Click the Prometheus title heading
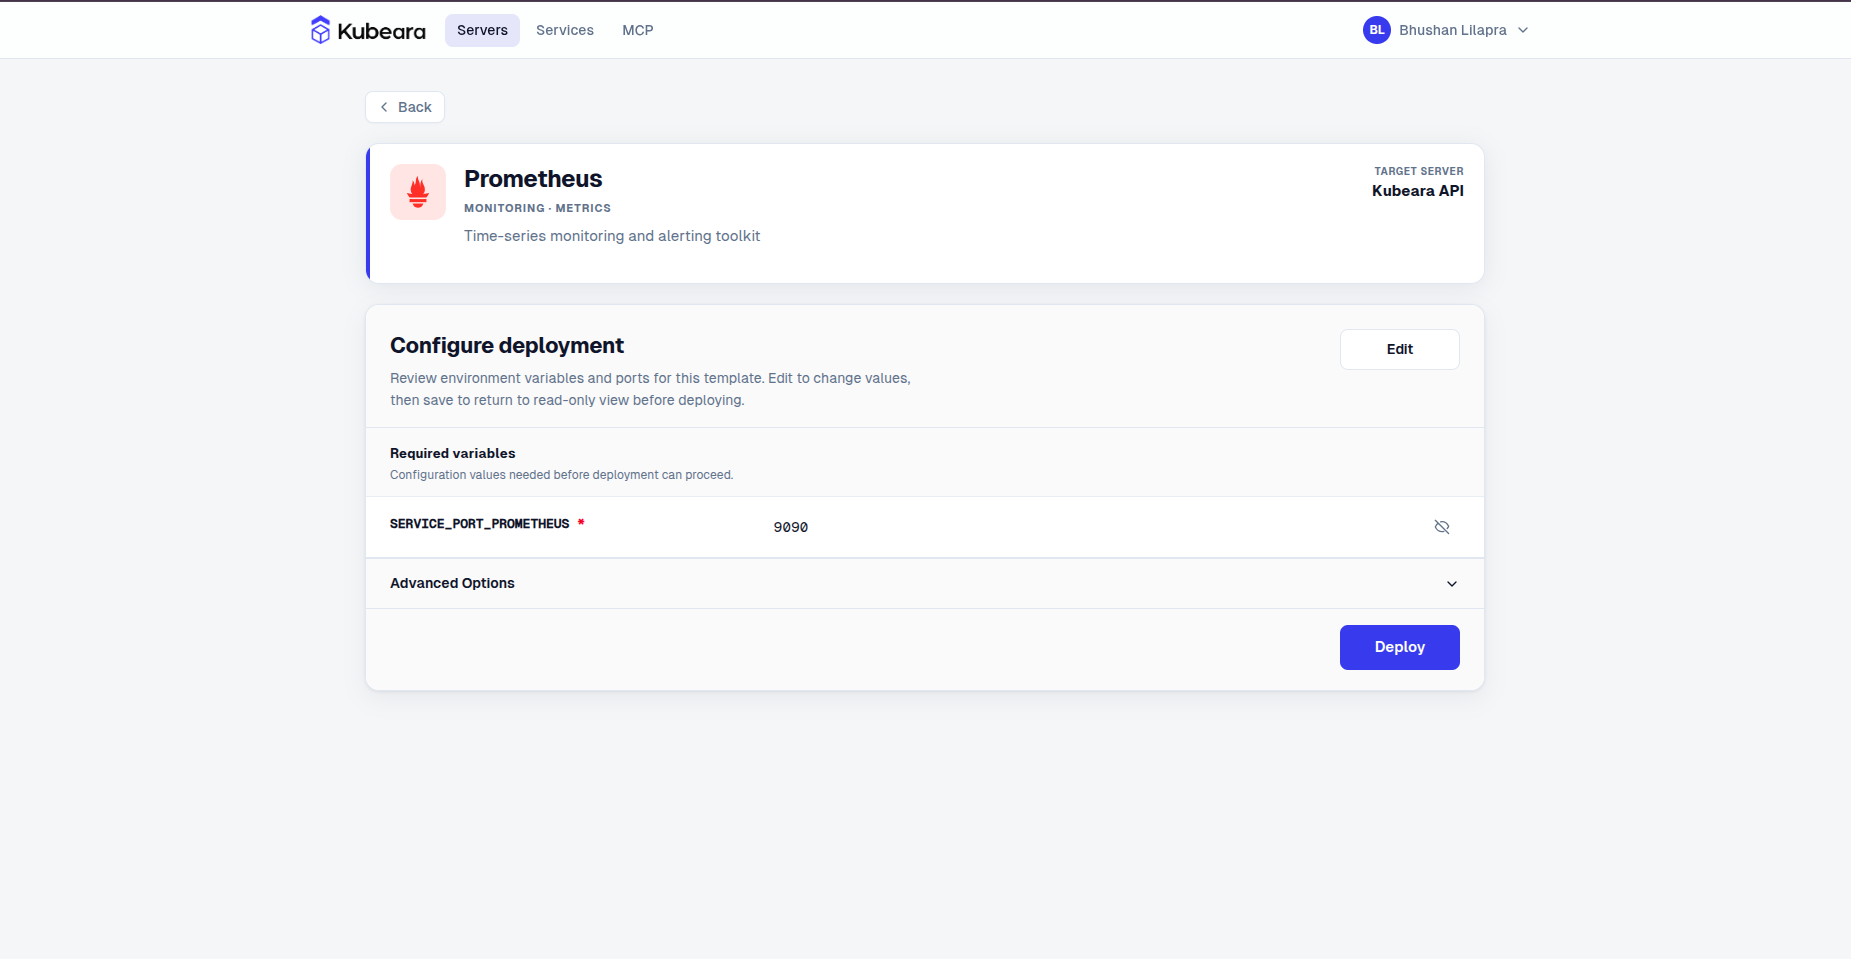The height and width of the screenshot is (959, 1851). [533, 179]
